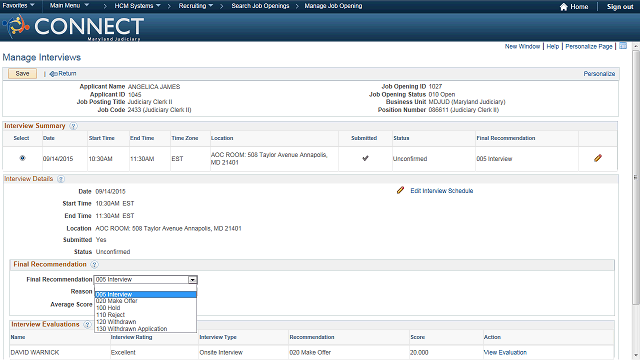Viewport: 640px width, 360px height.
Task: Choose 100 Hold option
Action: pos(146,308)
